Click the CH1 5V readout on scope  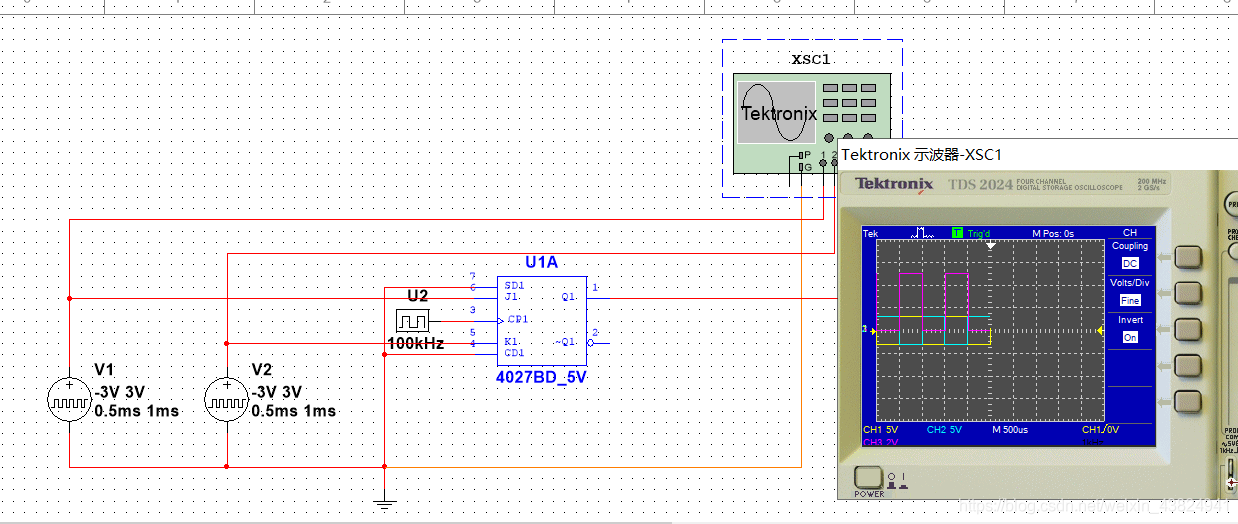(881, 430)
